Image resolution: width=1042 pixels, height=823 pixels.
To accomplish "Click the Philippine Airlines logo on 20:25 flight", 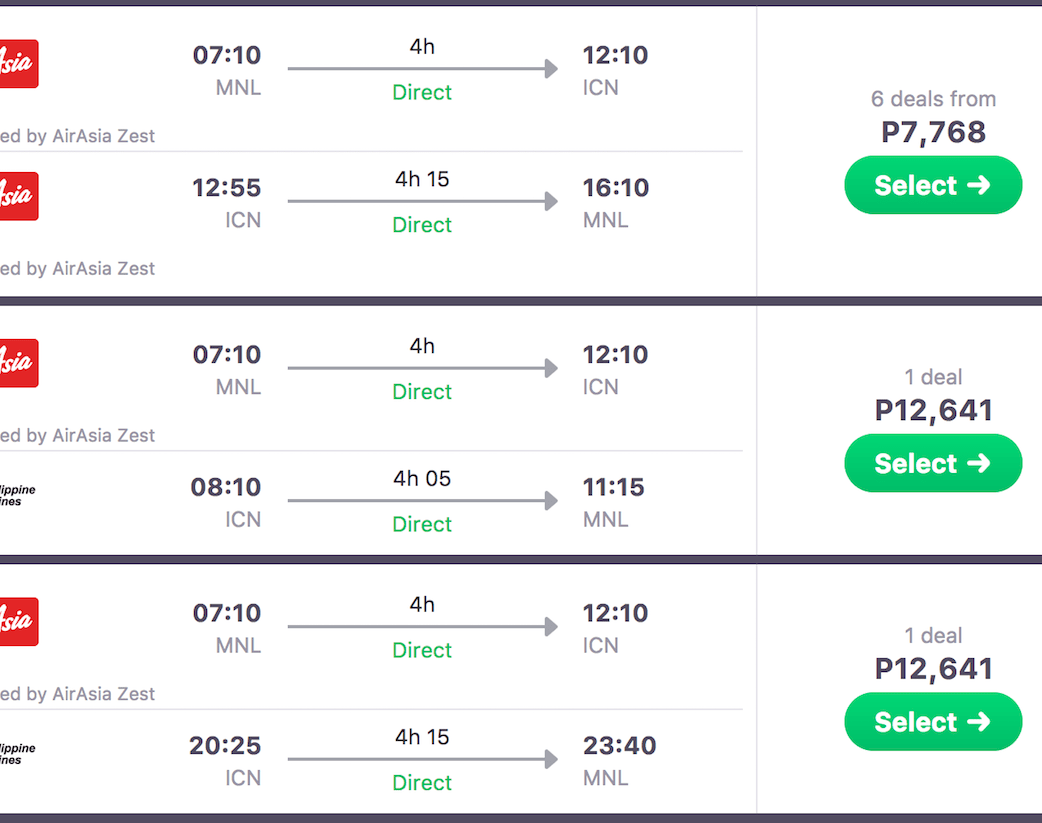I will 17,753.
